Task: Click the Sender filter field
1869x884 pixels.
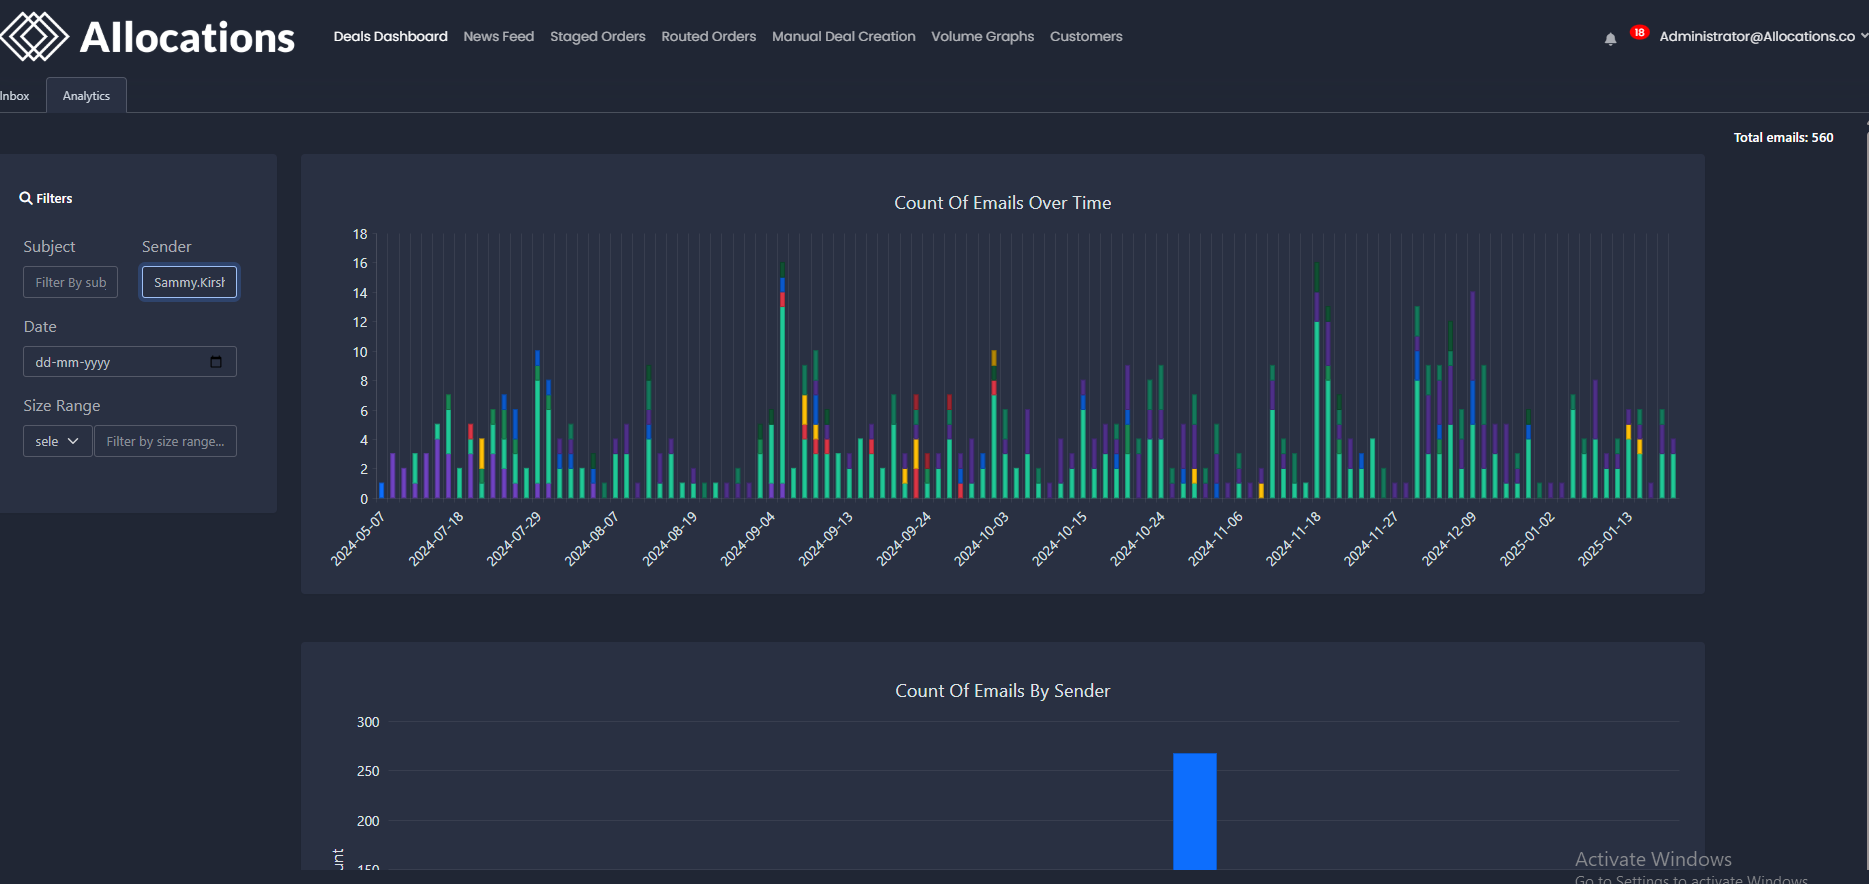Action: [x=189, y=282]
